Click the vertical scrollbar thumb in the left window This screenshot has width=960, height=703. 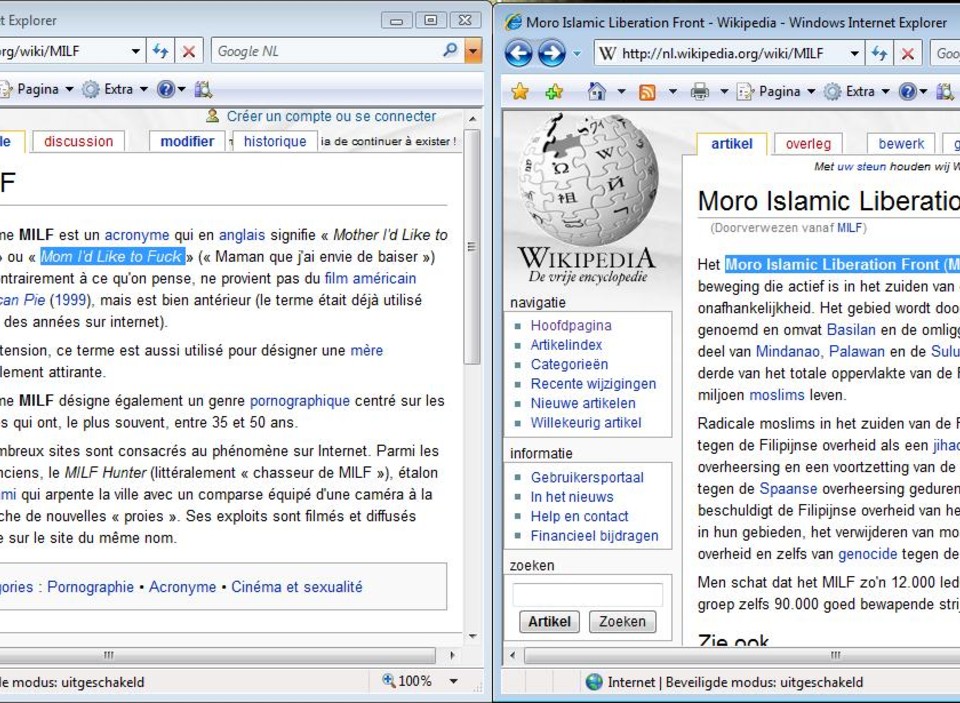point(471,246)
